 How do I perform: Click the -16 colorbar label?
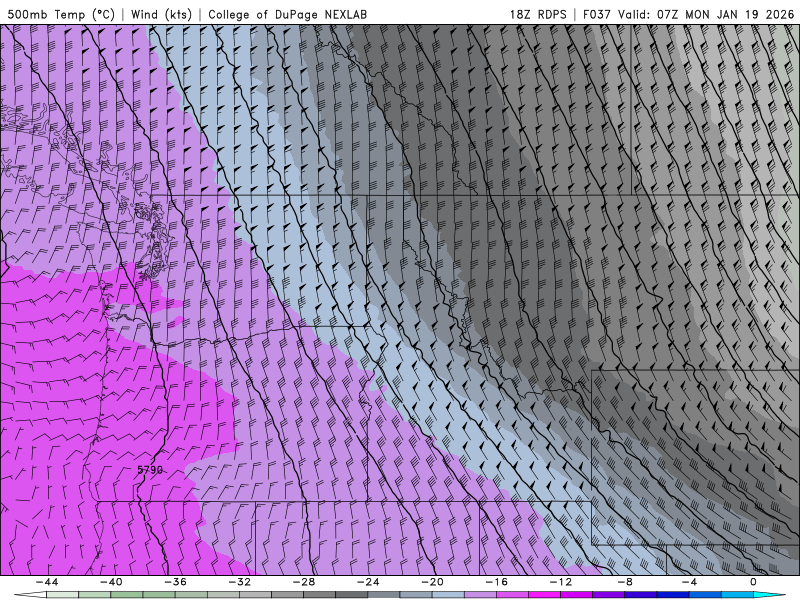click(496, 582)
